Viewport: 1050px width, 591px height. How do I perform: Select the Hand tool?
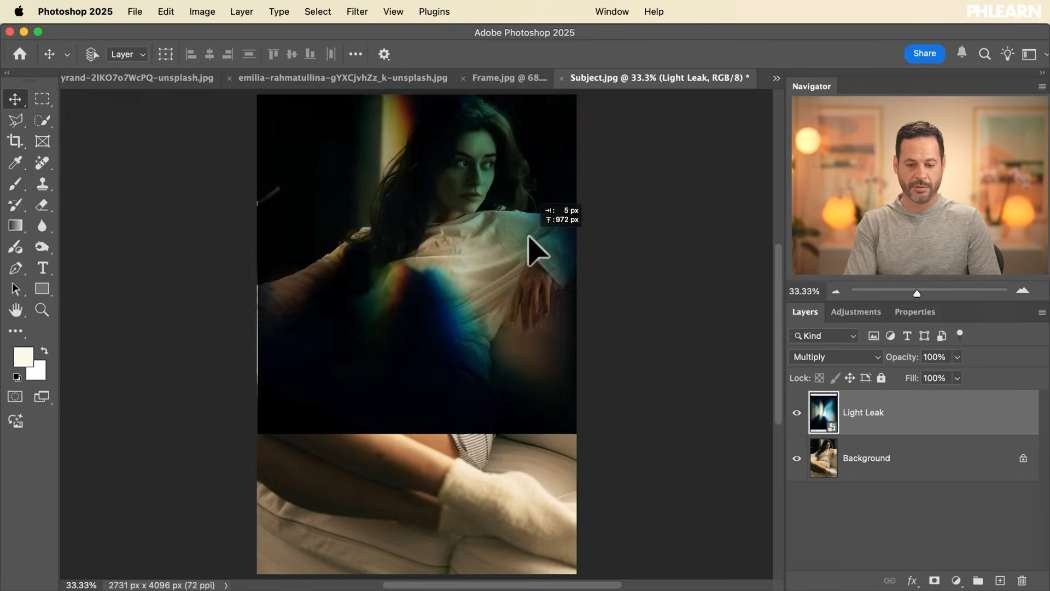pyautogui.click(x=15, y=310)
